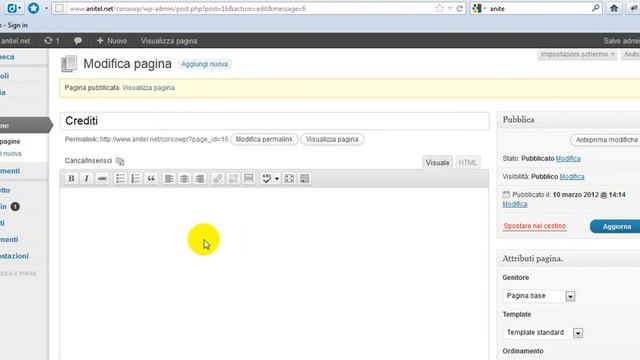Preview changes with Anteprima modifiche
The image size is (640, 360).
(606, 140)
